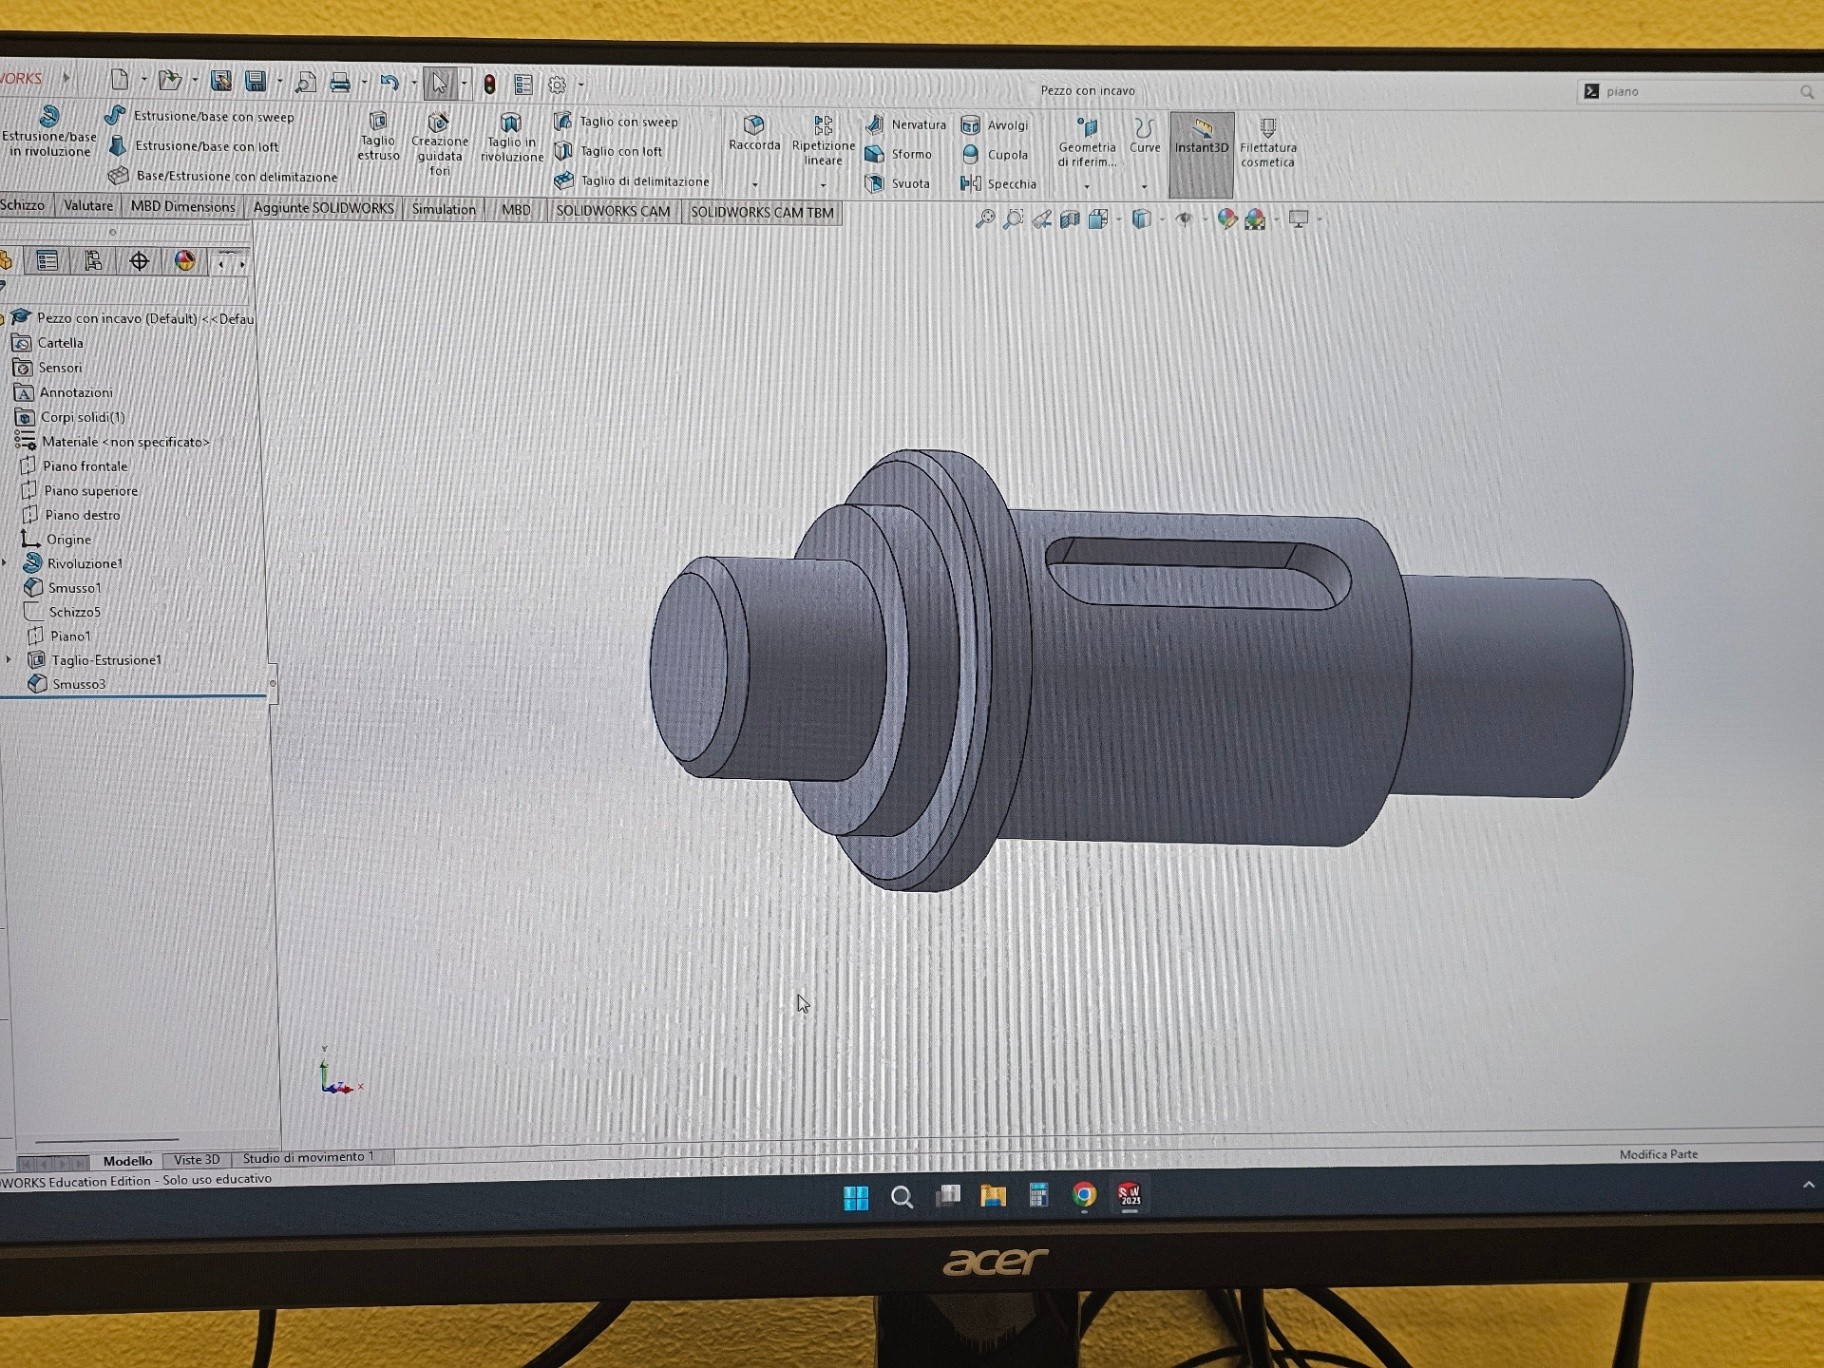Open the MBD Dimensions tab
This screenshot has height=1368, width=1824.
click(183, 207)
